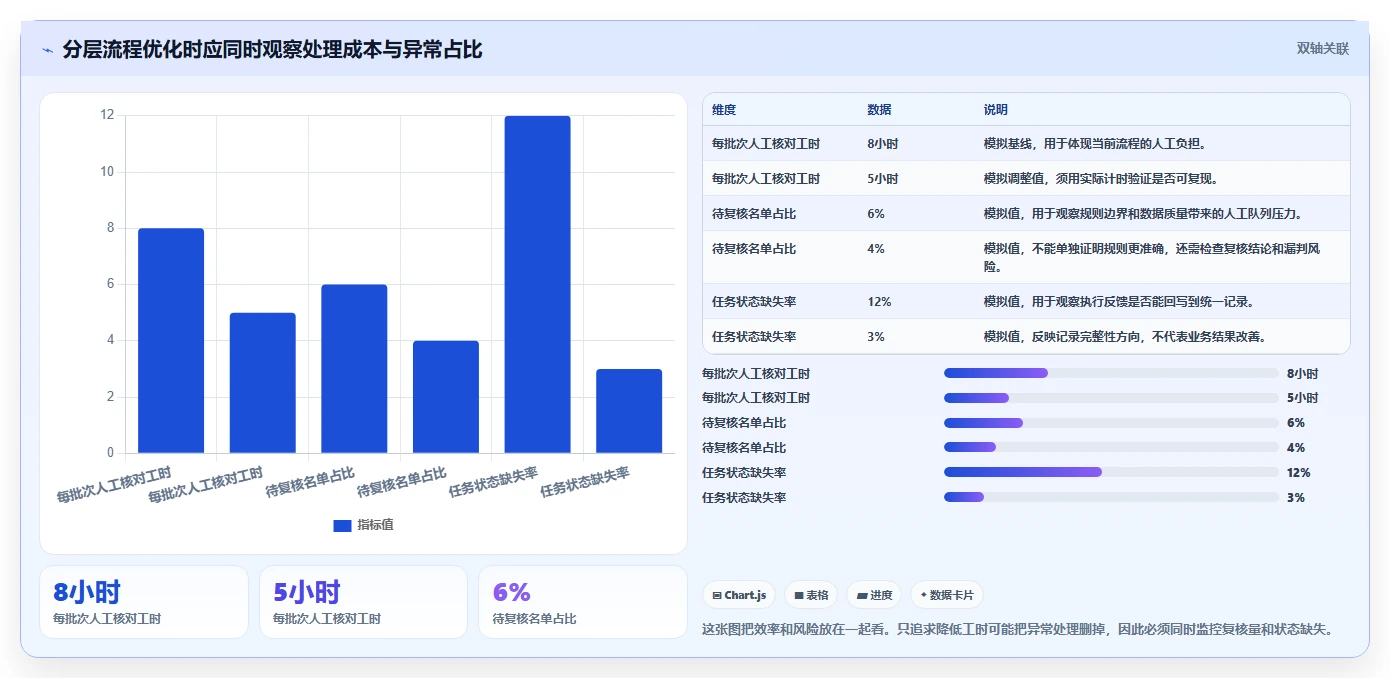Select the Chart.js chip
The width and height of the screenshot is (1390, 678).
pos(739,595)
